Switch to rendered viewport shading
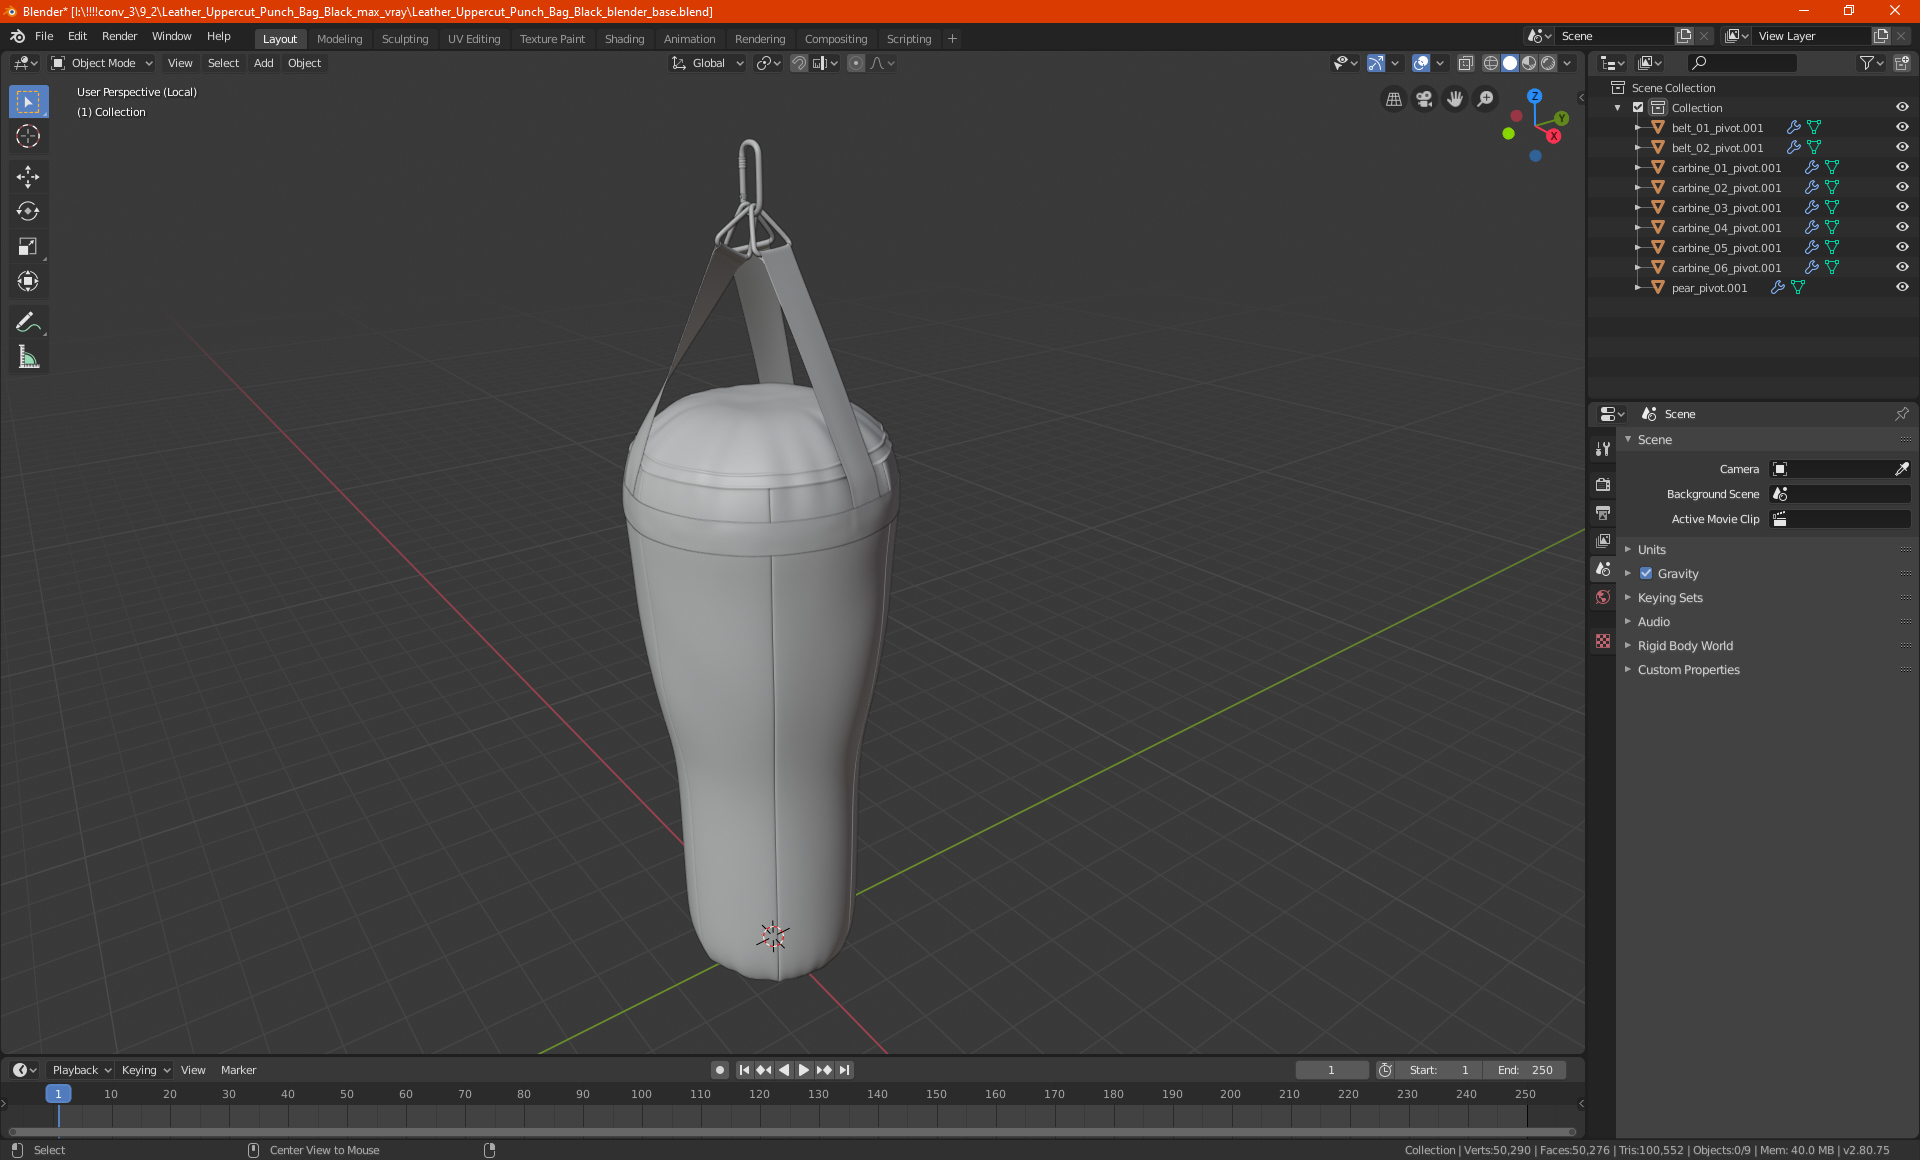This screenshot has height=1160, width=1920. point(1548,63)
